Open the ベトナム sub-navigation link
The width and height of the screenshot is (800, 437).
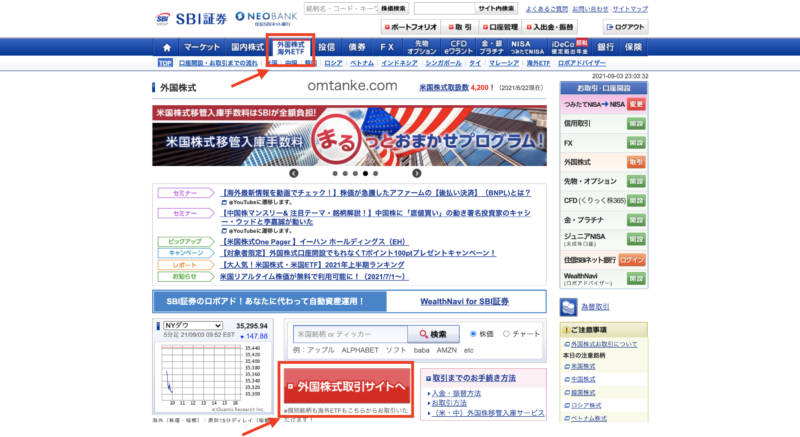coord(362,63)
